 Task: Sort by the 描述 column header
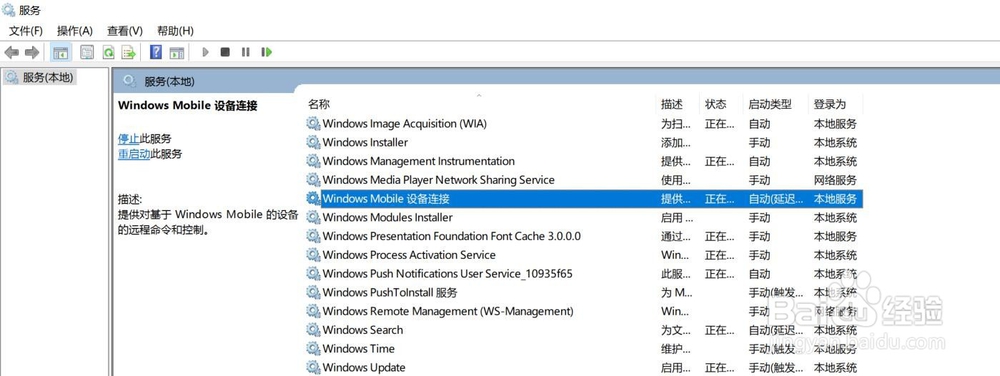pyautogui.click(x=672, y=104)
